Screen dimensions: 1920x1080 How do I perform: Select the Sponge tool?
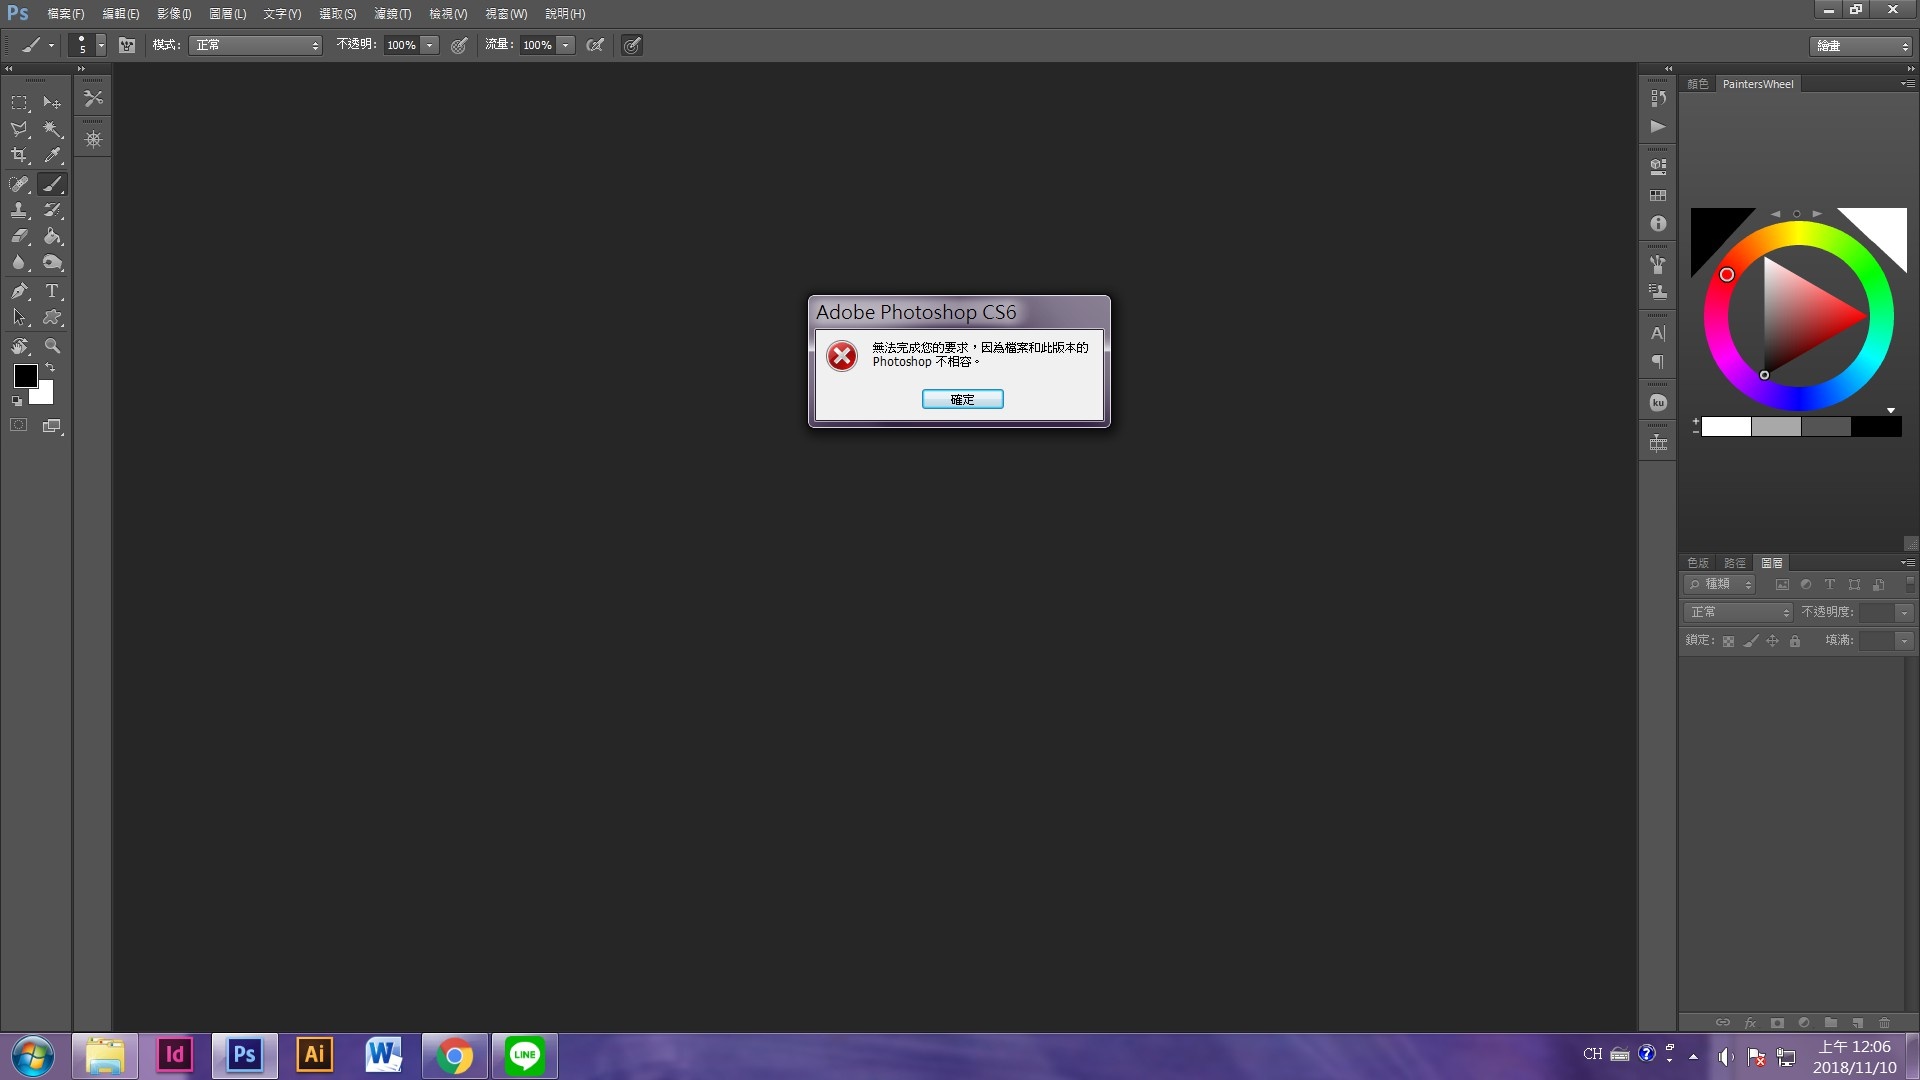coord(52,262)
